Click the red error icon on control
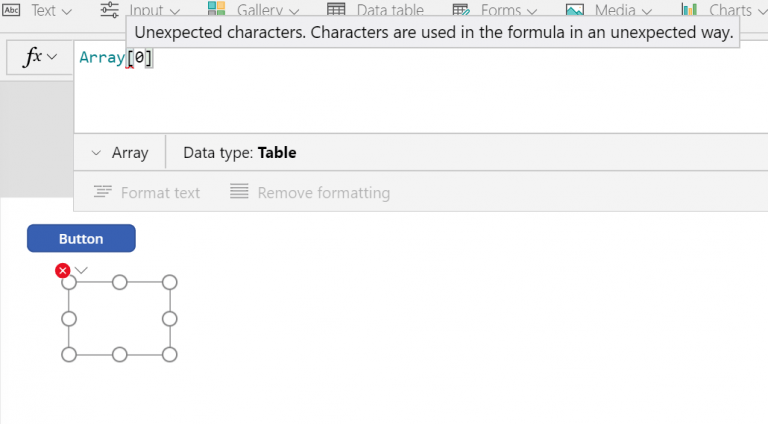Viewport: 768px width, 424px height. click(x=63, y=270)
